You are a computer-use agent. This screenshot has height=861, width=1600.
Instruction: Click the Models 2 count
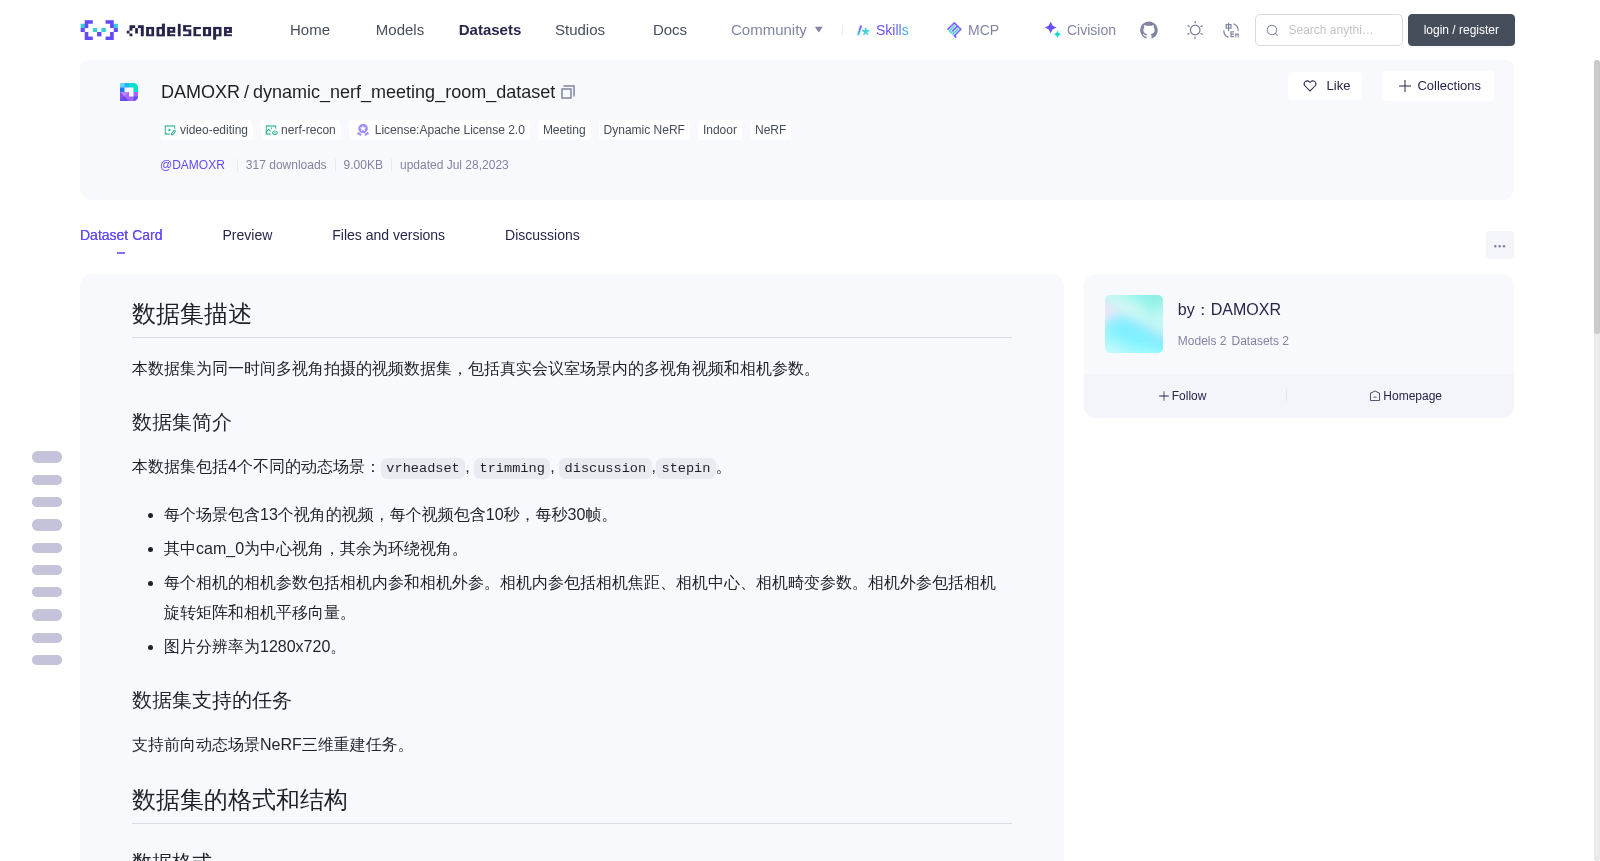point(1202,341)
